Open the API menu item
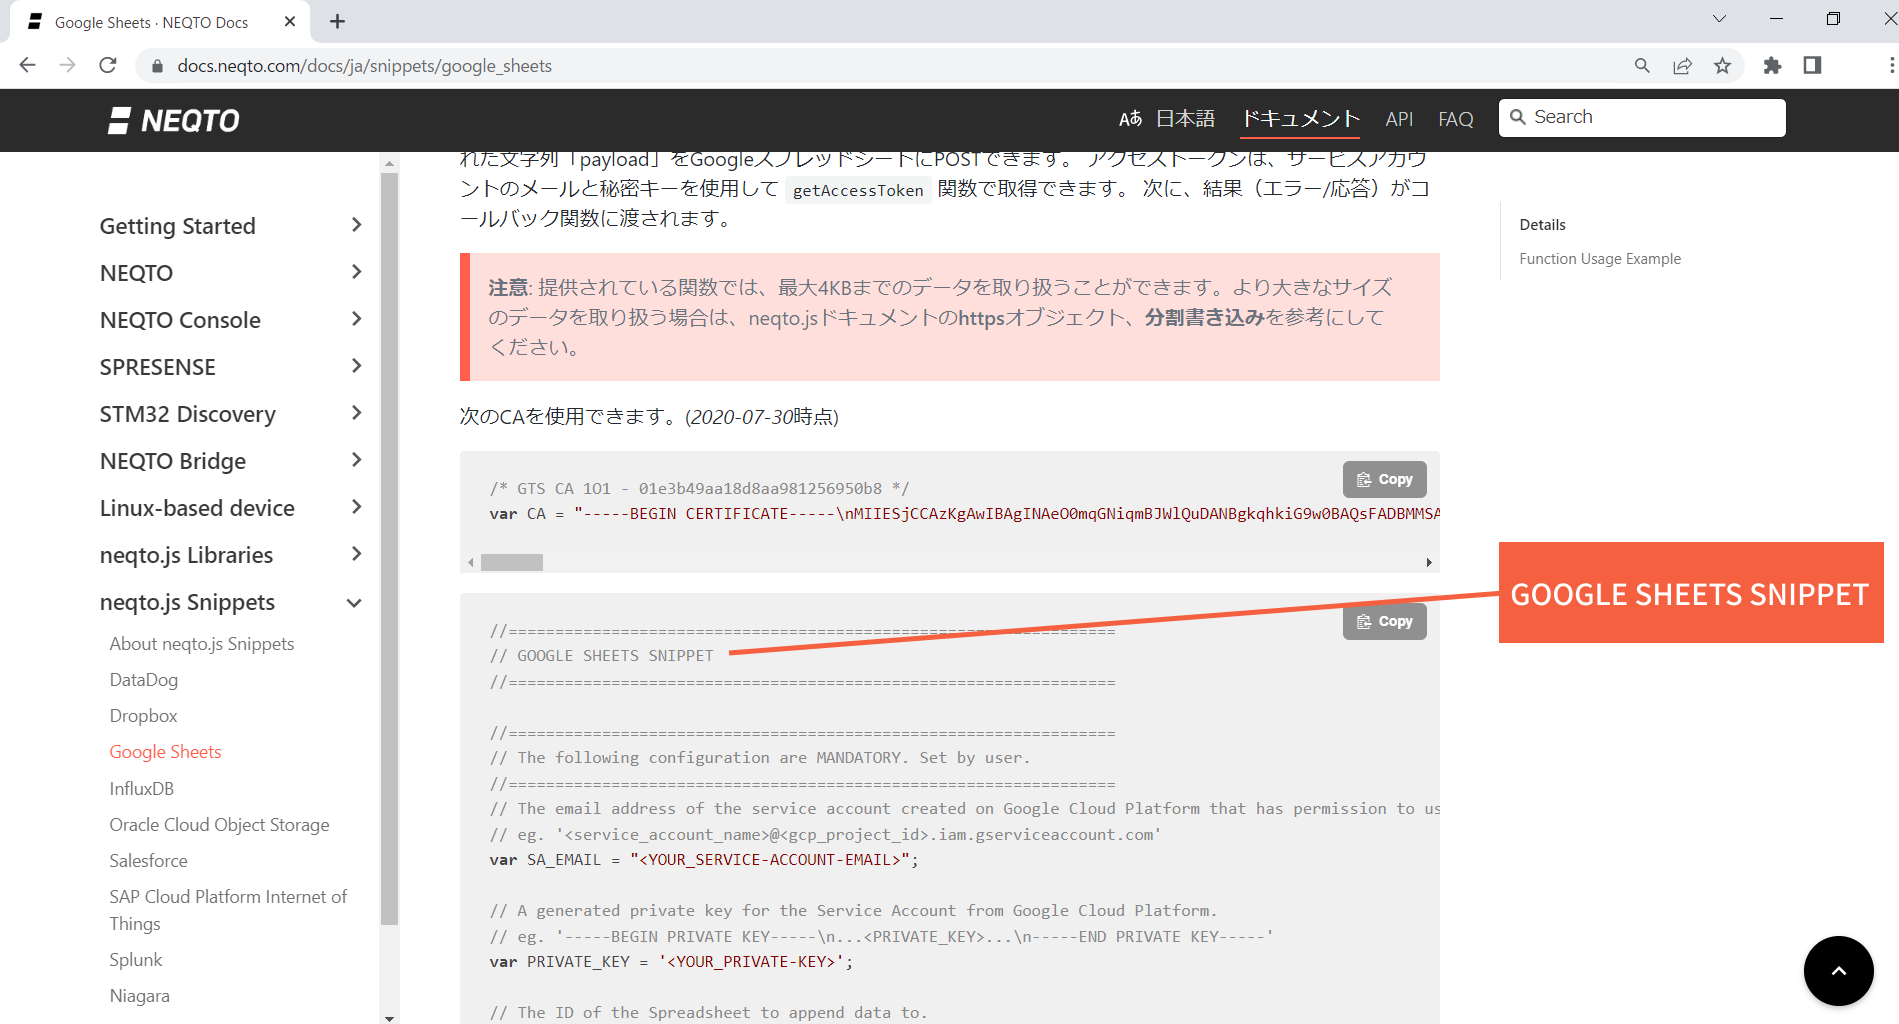 click(1398, 119)
